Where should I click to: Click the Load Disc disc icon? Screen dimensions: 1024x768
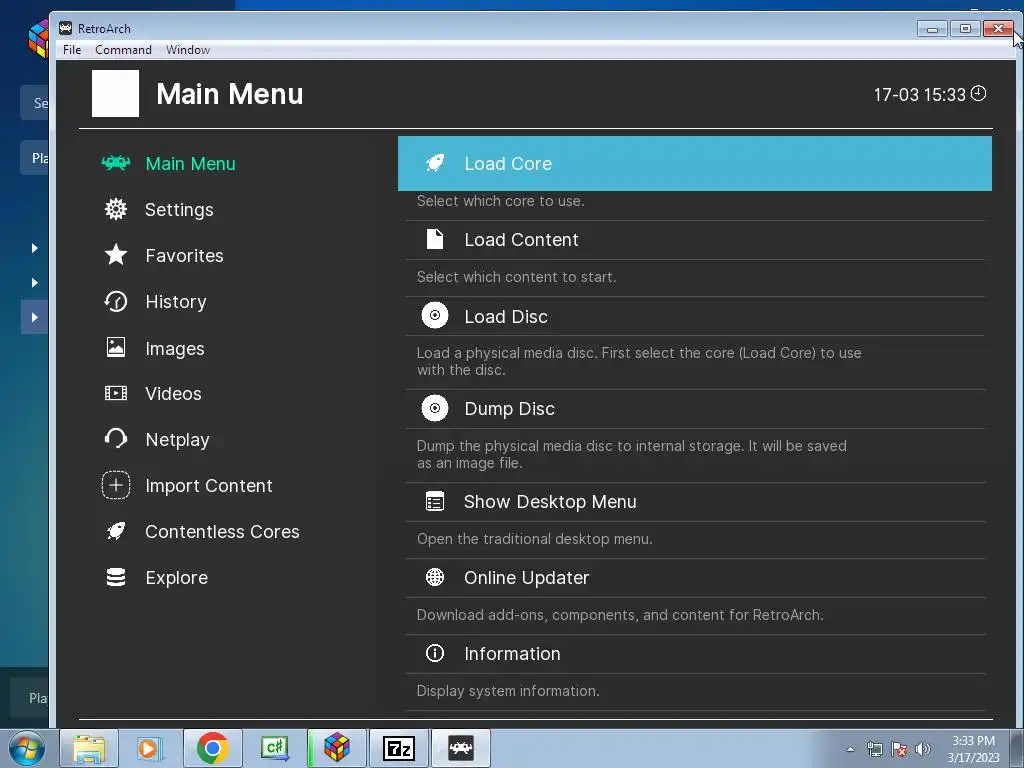click(435, 316)
